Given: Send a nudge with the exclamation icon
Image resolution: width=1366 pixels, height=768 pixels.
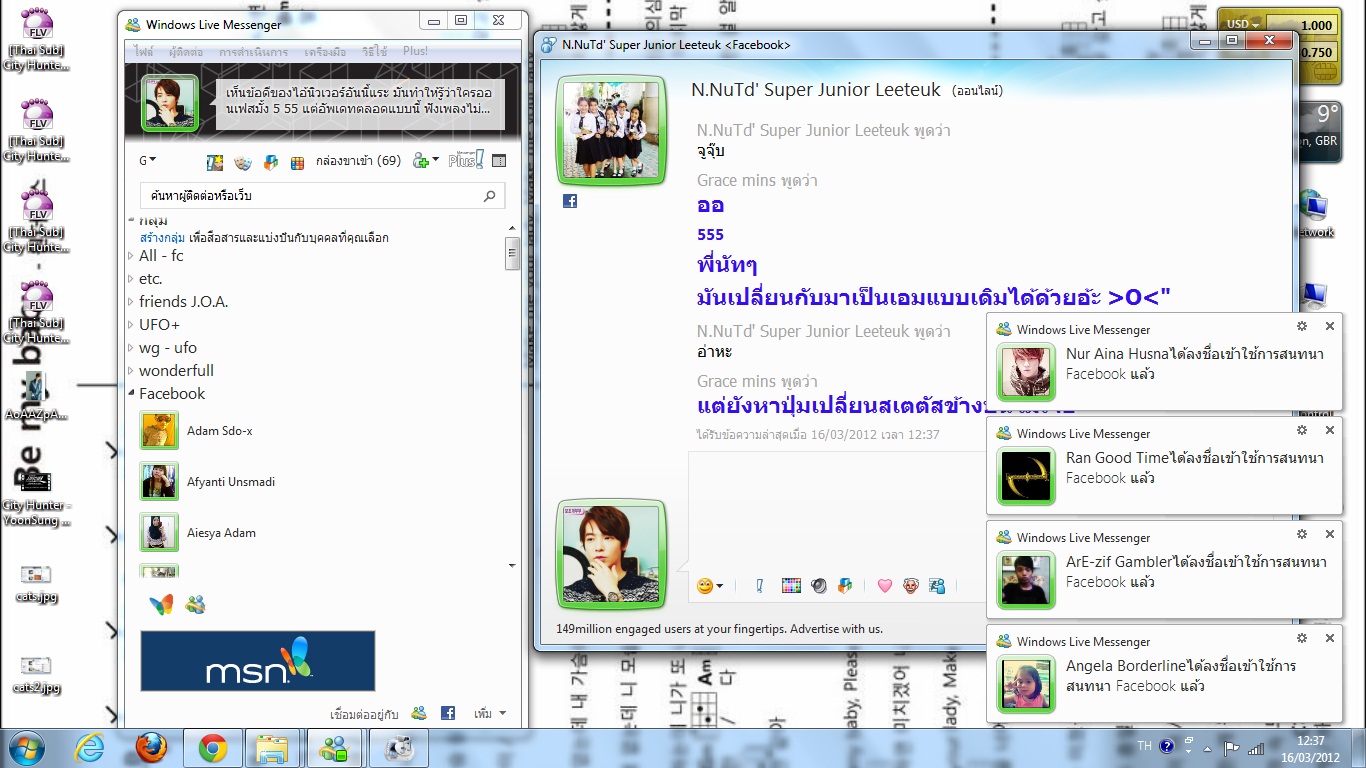Looking at the screenshot, I should [759, 586].
